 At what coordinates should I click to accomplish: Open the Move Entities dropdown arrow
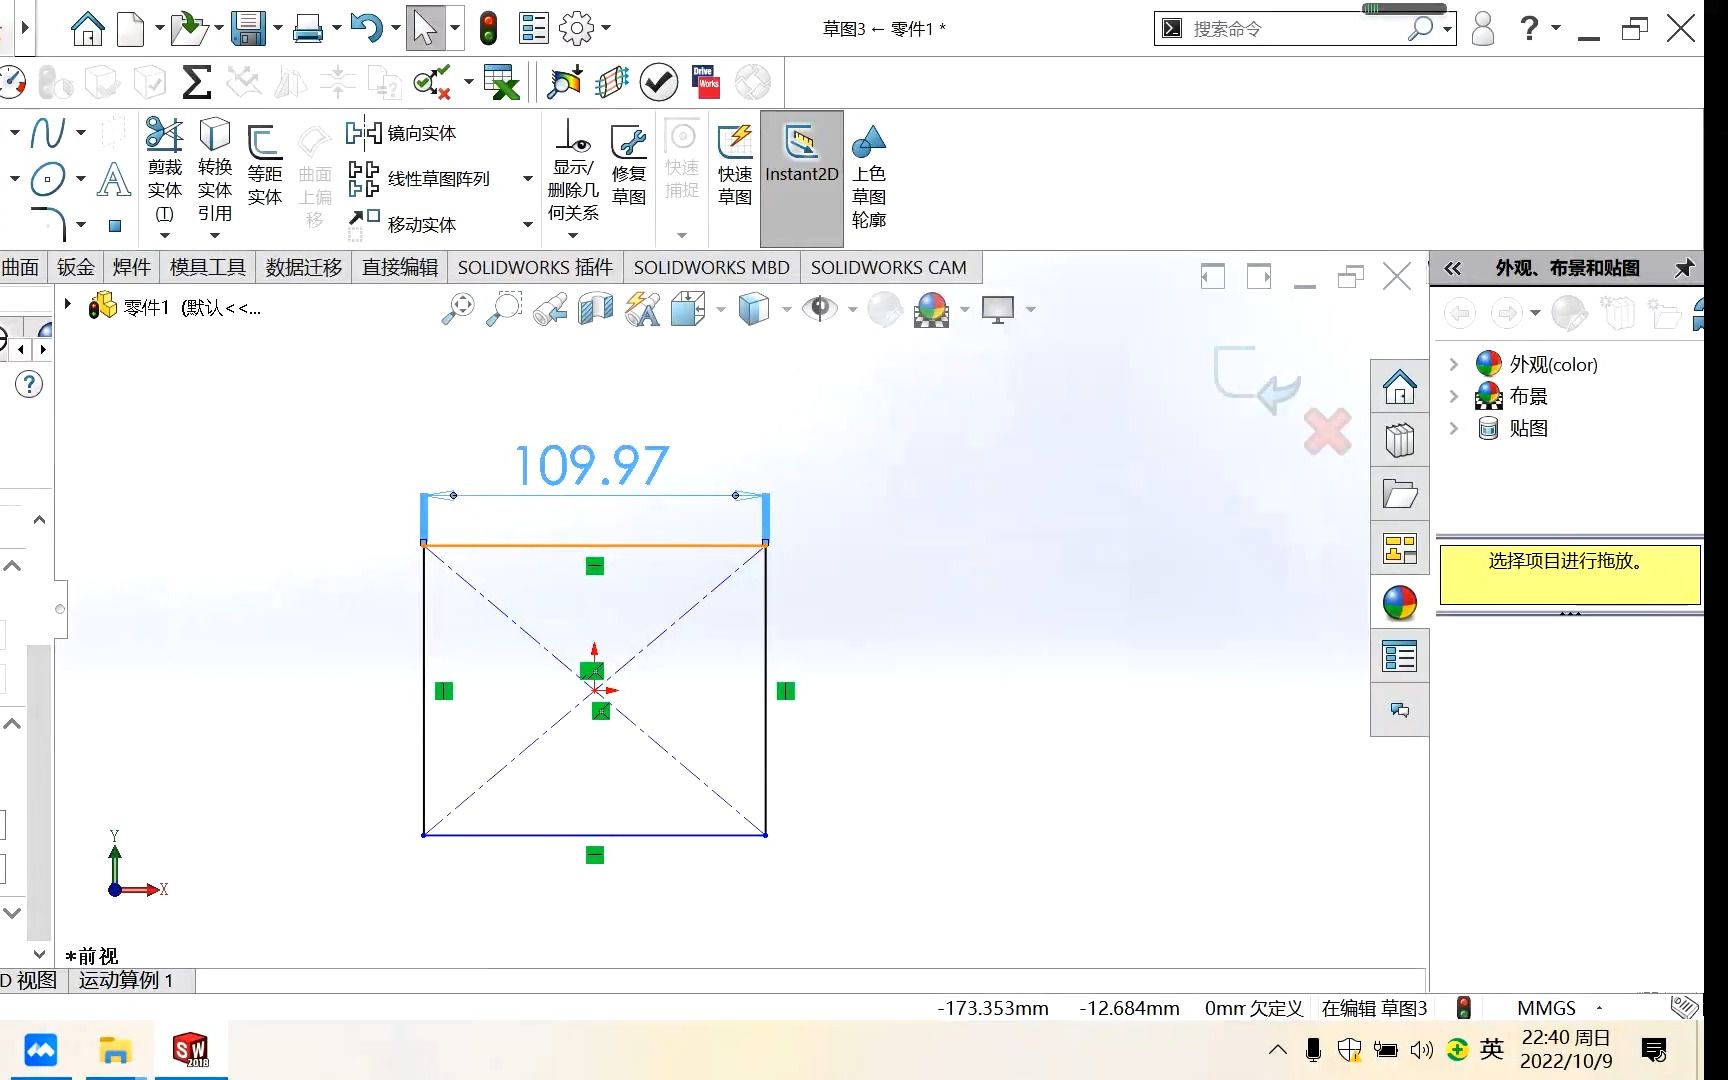[x=528, y=224]
